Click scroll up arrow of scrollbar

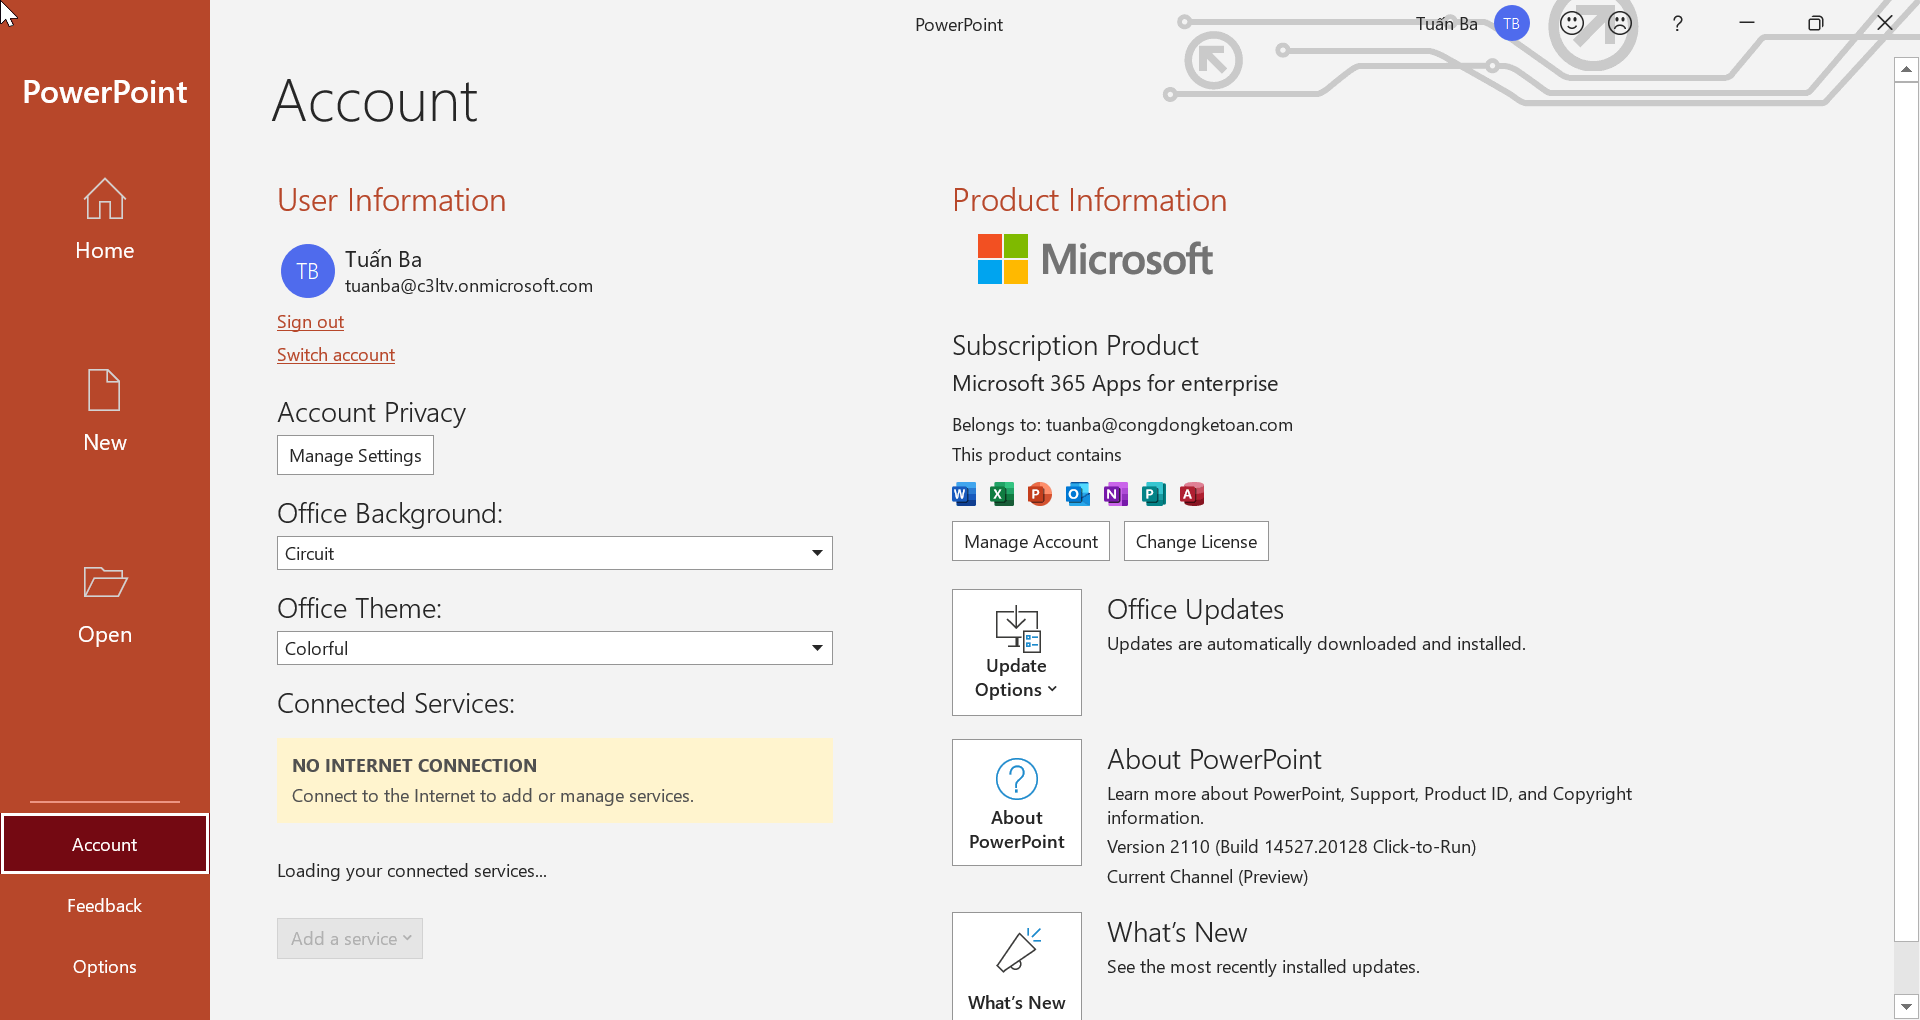(x=1906, y=69)
